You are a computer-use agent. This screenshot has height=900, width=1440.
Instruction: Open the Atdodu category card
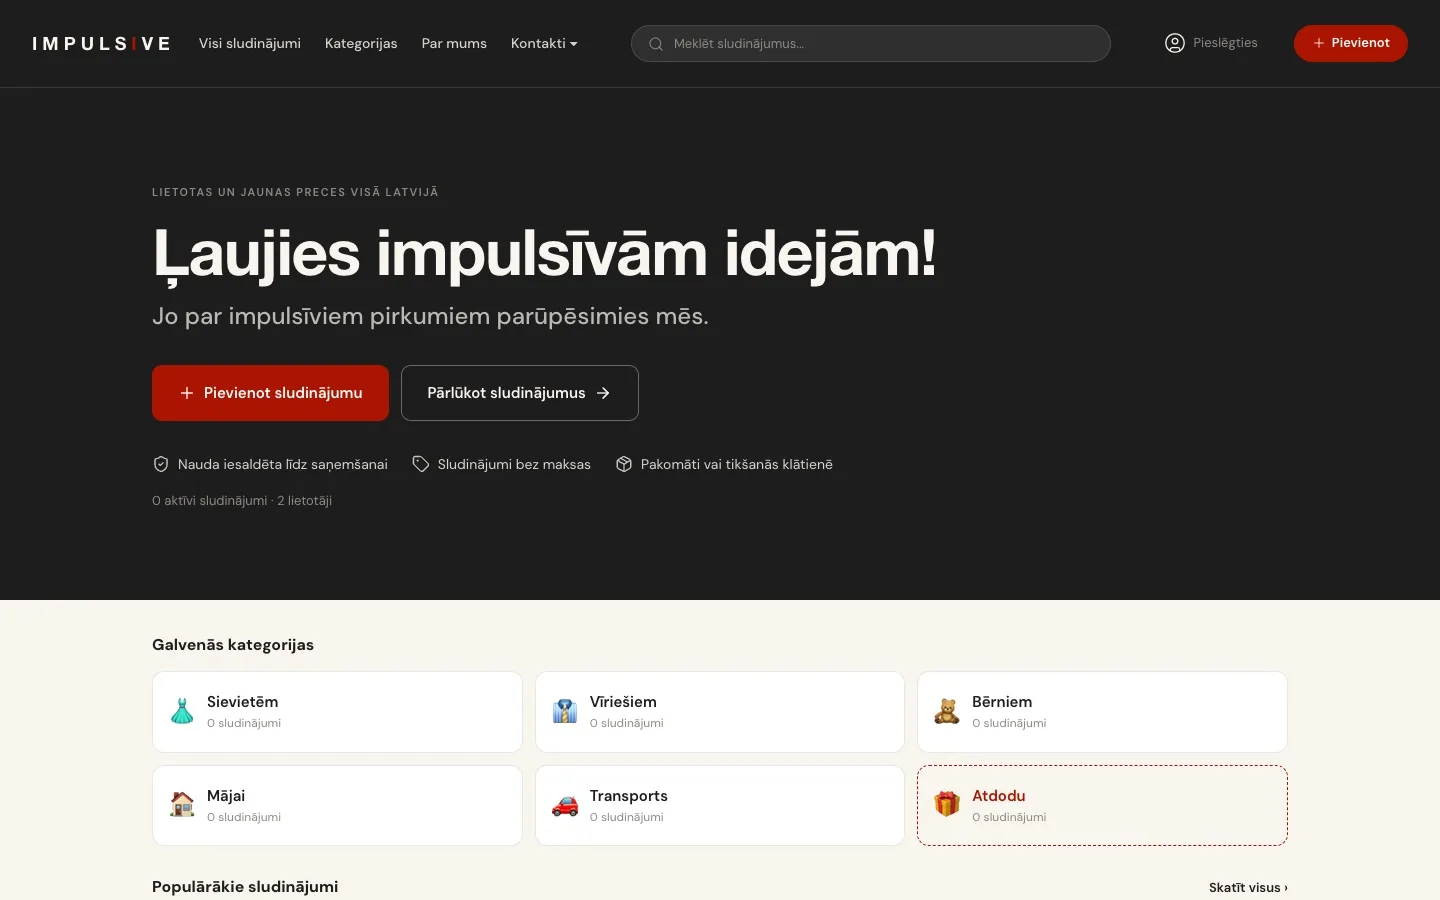tap(1102, 806)
